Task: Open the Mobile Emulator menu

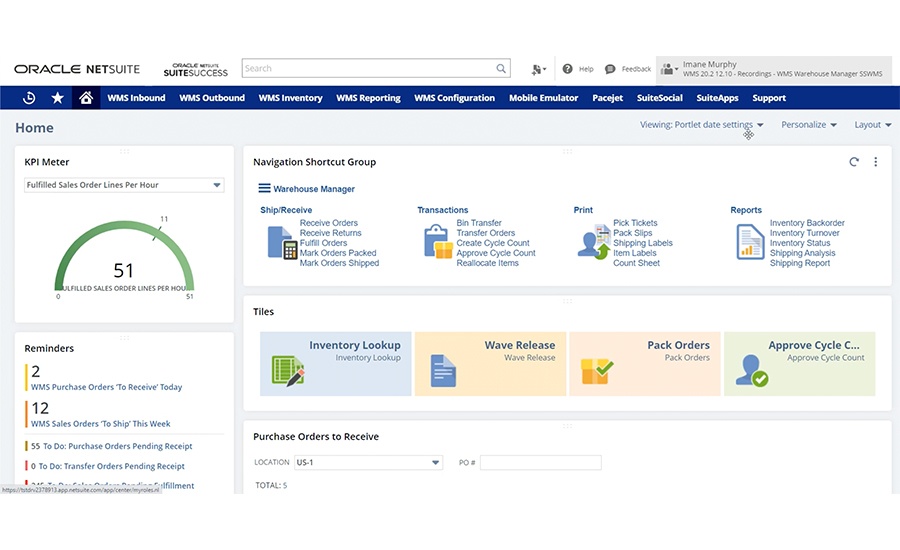Action: coord(544,98)
